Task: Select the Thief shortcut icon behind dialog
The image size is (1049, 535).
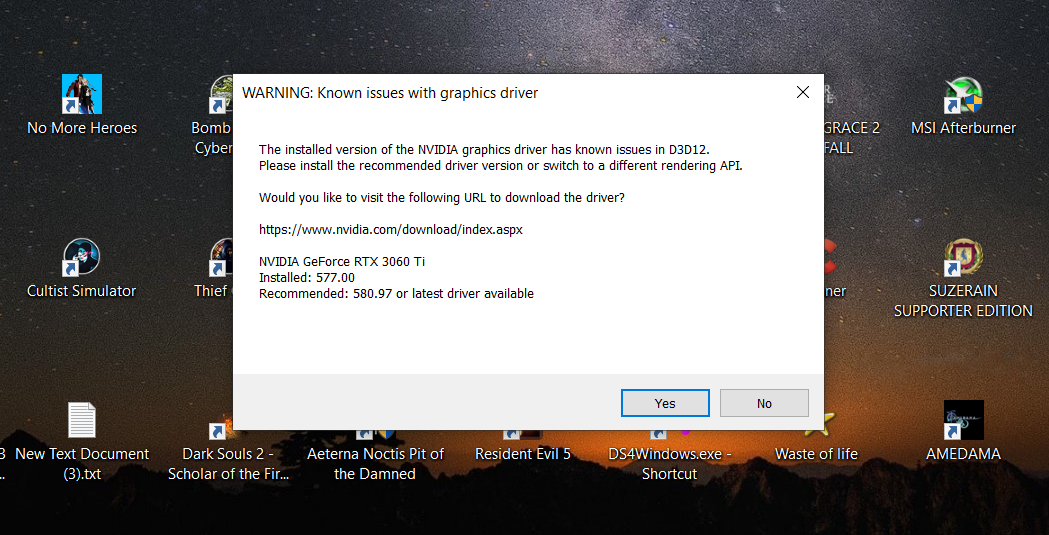Action: [x=221, y=257]
